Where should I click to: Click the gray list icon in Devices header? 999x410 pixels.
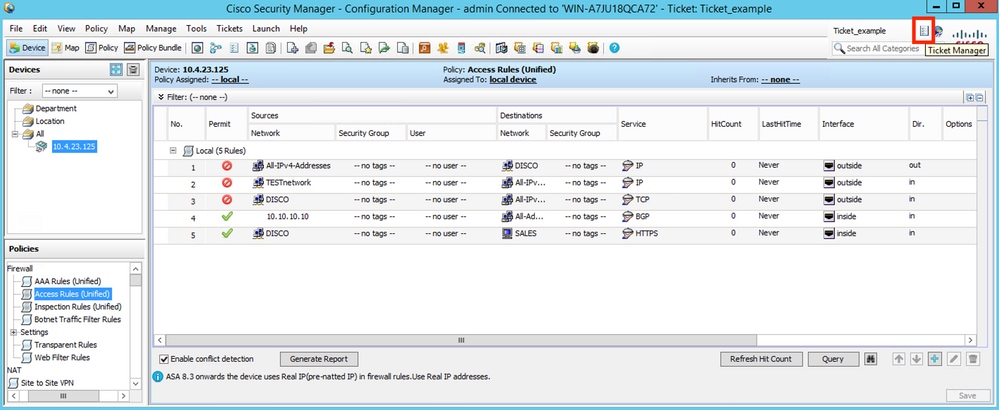click(x=133, y=69)
